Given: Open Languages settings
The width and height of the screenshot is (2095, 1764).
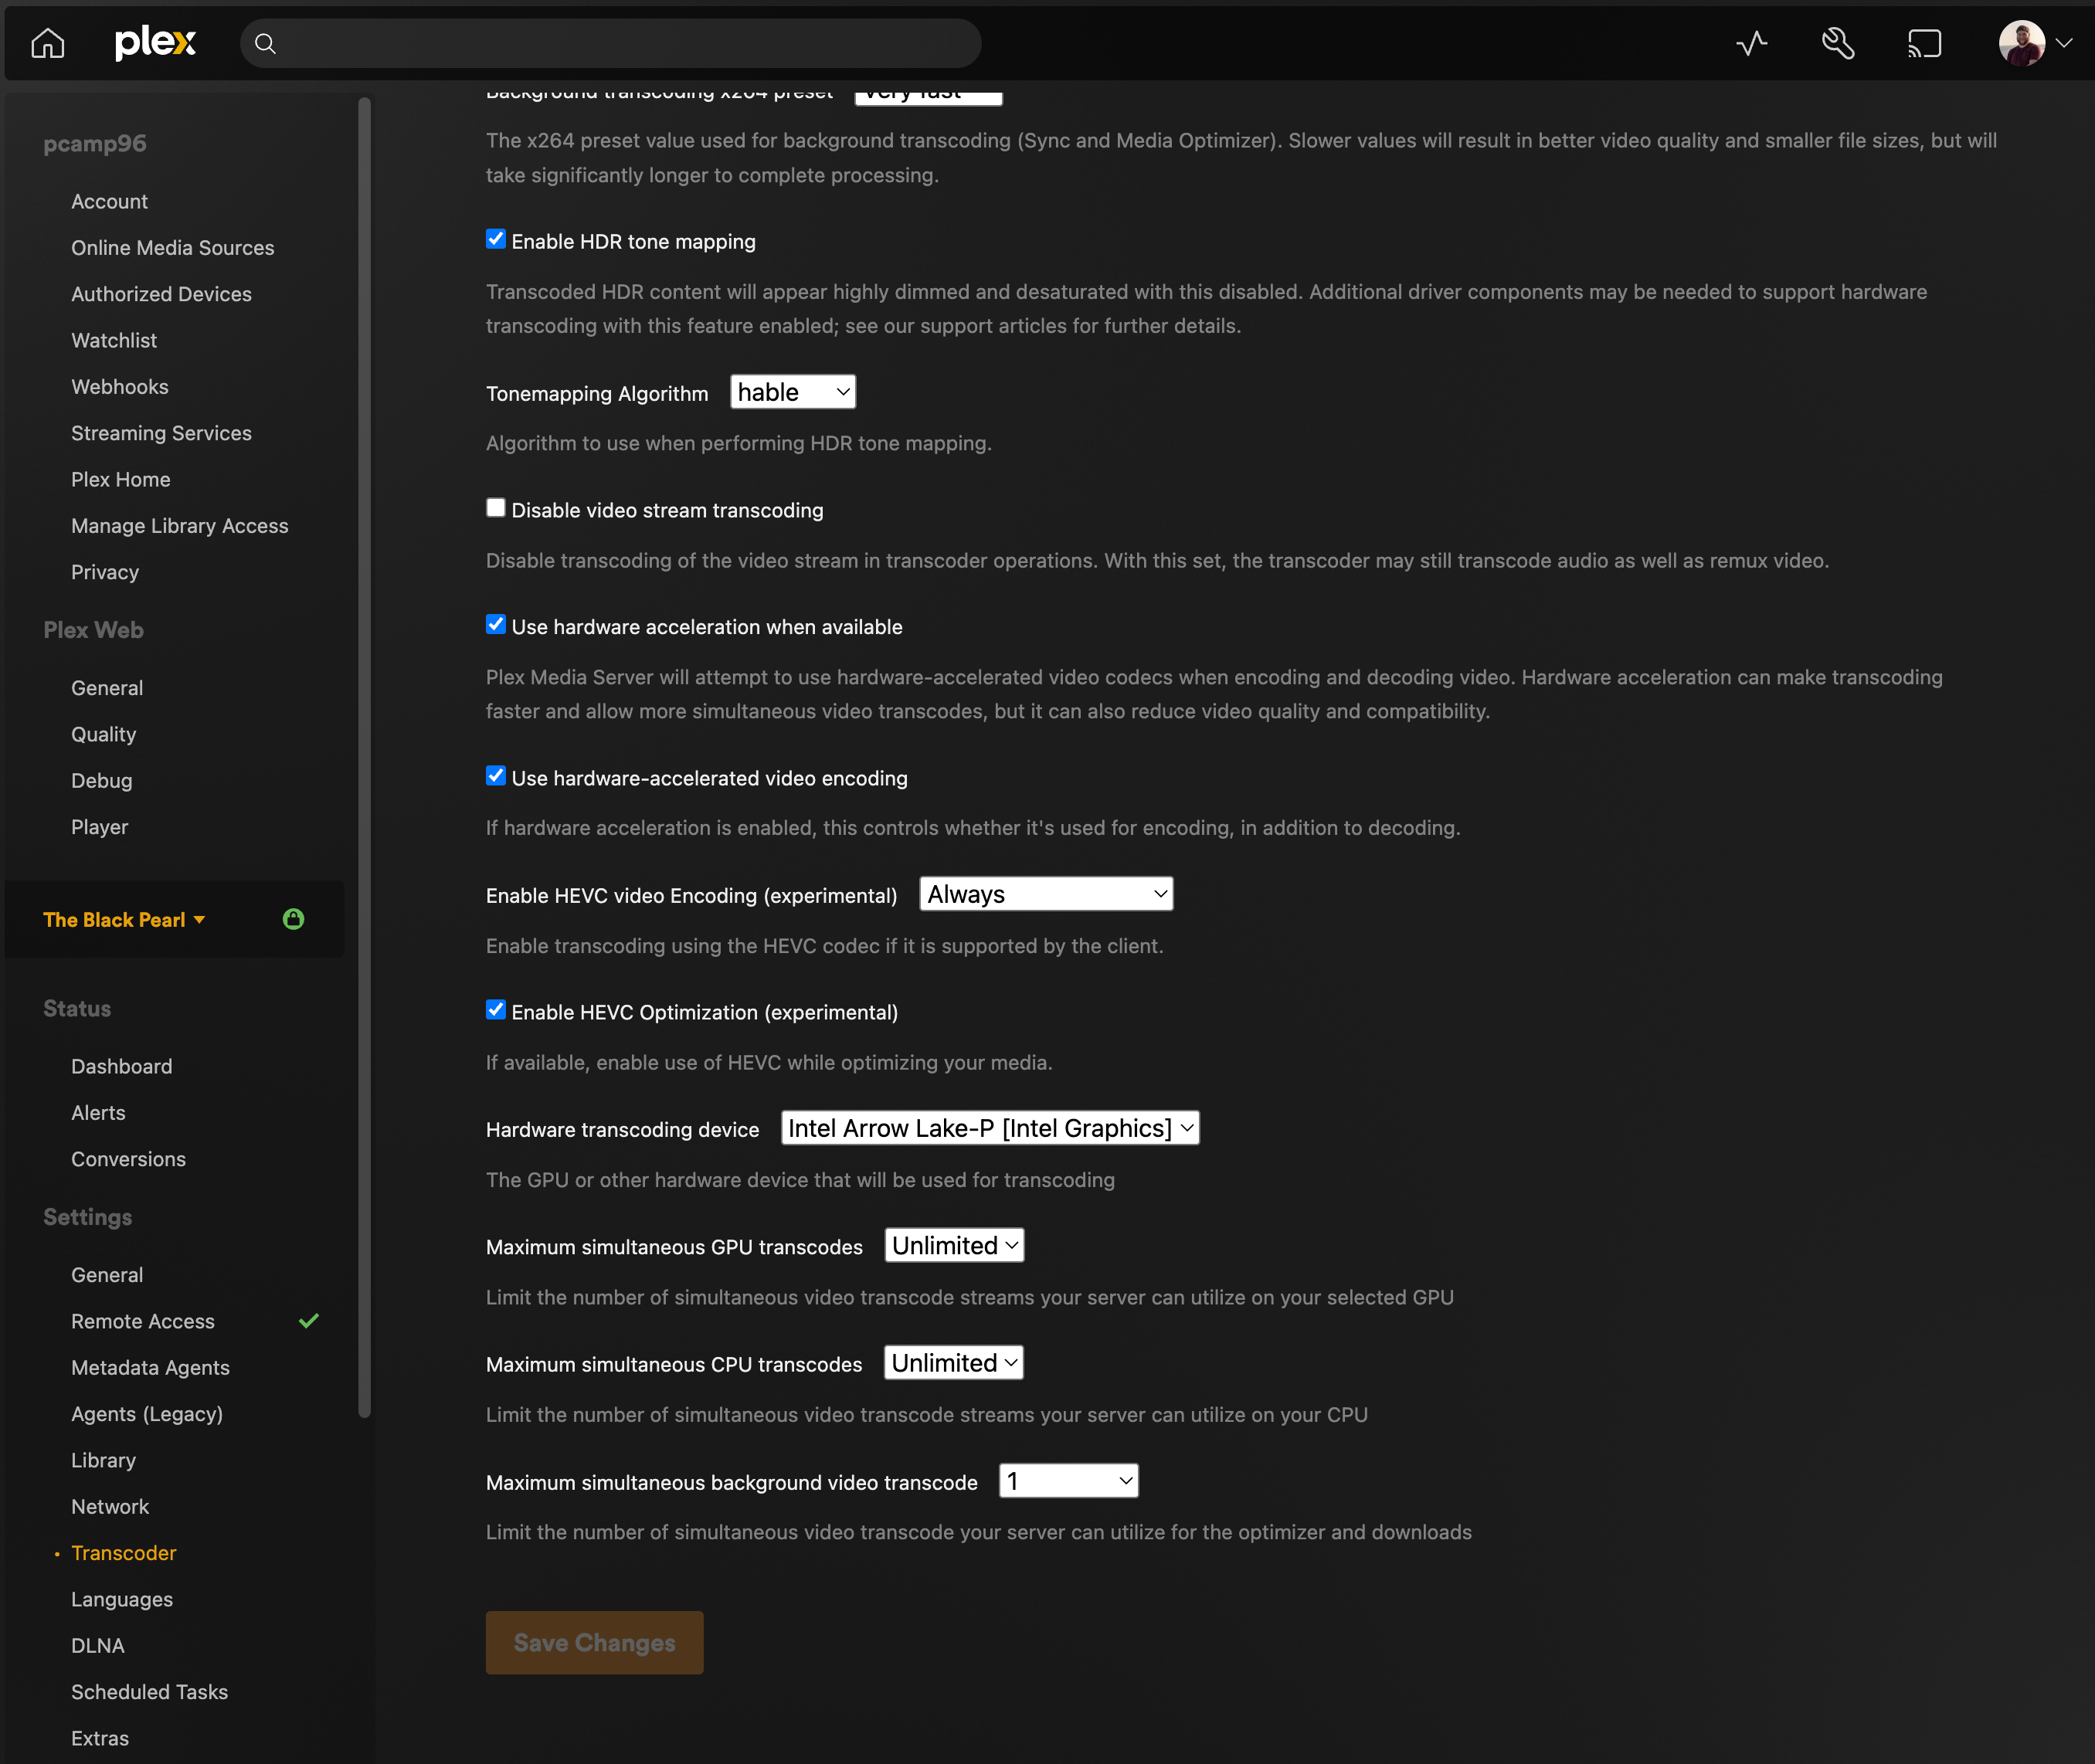Looking at the screenshot, I should [122, 1600].
